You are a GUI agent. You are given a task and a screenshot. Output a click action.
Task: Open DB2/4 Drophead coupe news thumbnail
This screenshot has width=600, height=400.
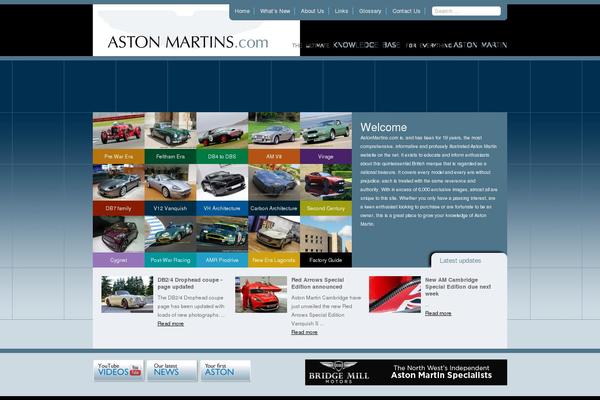click(x=127, y=294)
